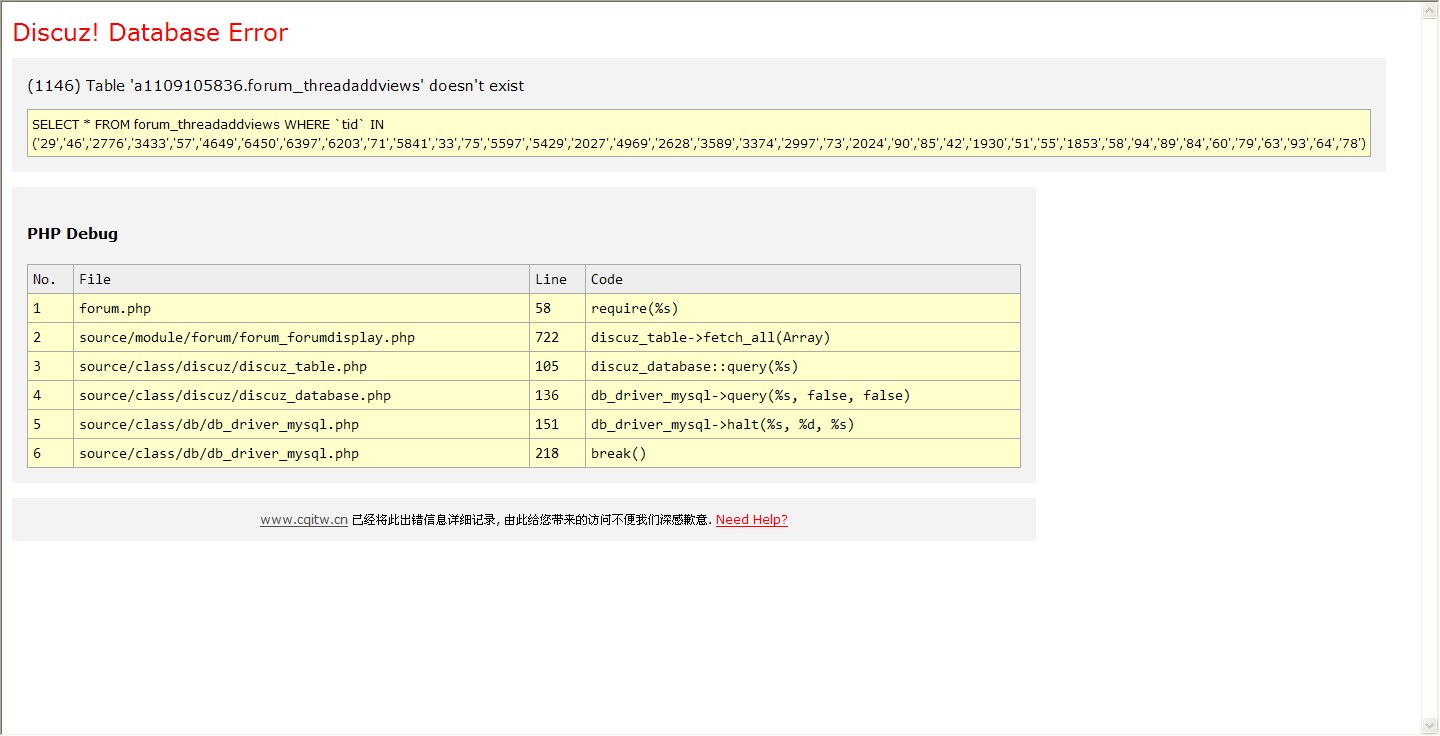The width and height of the screenshot is (1440, 736).
Task: Click the PHP Debug heading
Action: 73,234
